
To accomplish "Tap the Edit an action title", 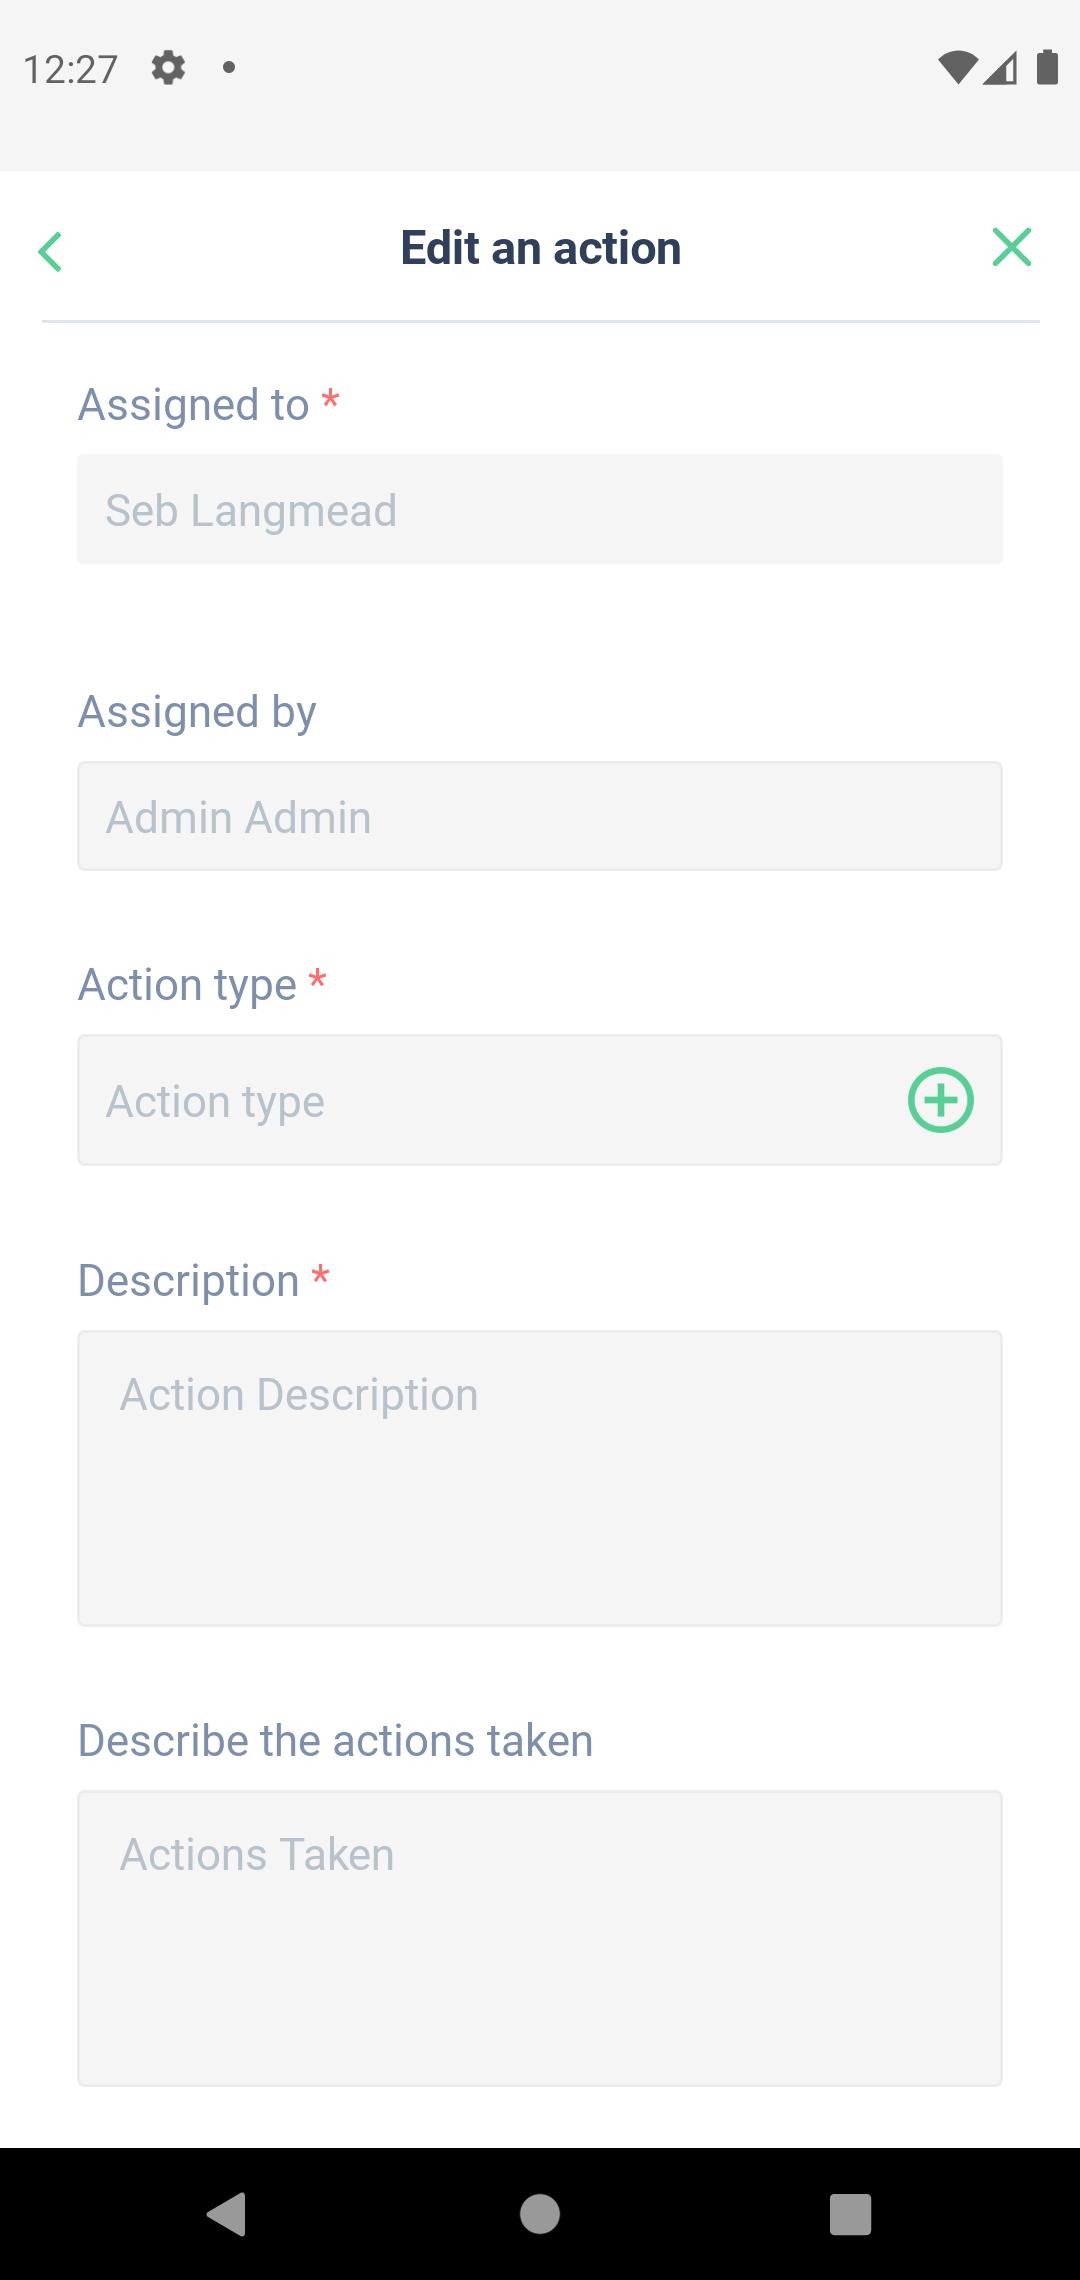I will (x=541, y=248).
